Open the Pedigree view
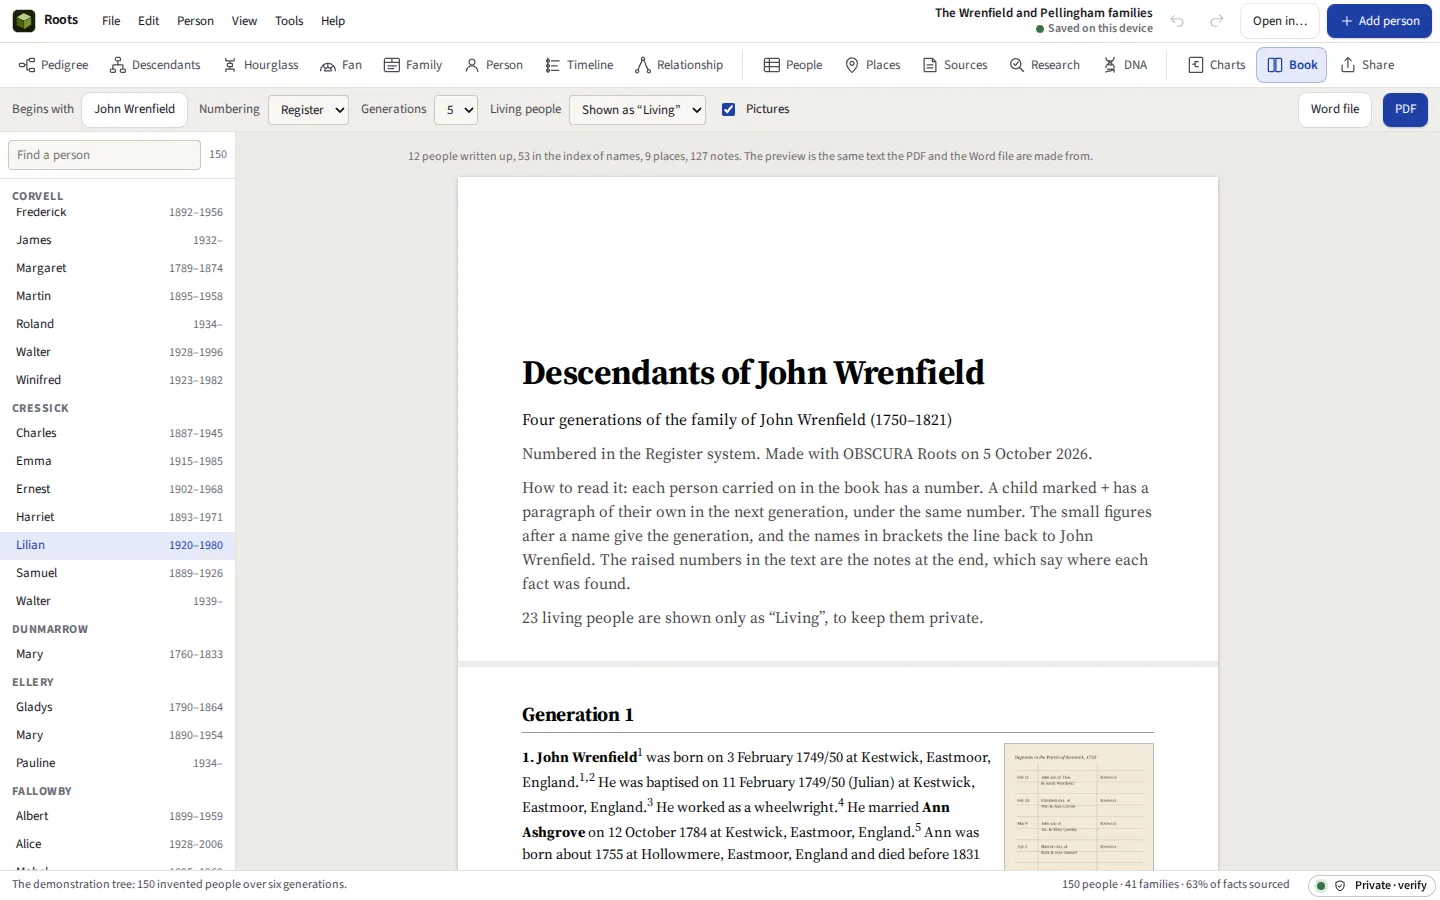Image resolution: width=1440 pixels, height=900 pixels. click(x=54, y=65)
